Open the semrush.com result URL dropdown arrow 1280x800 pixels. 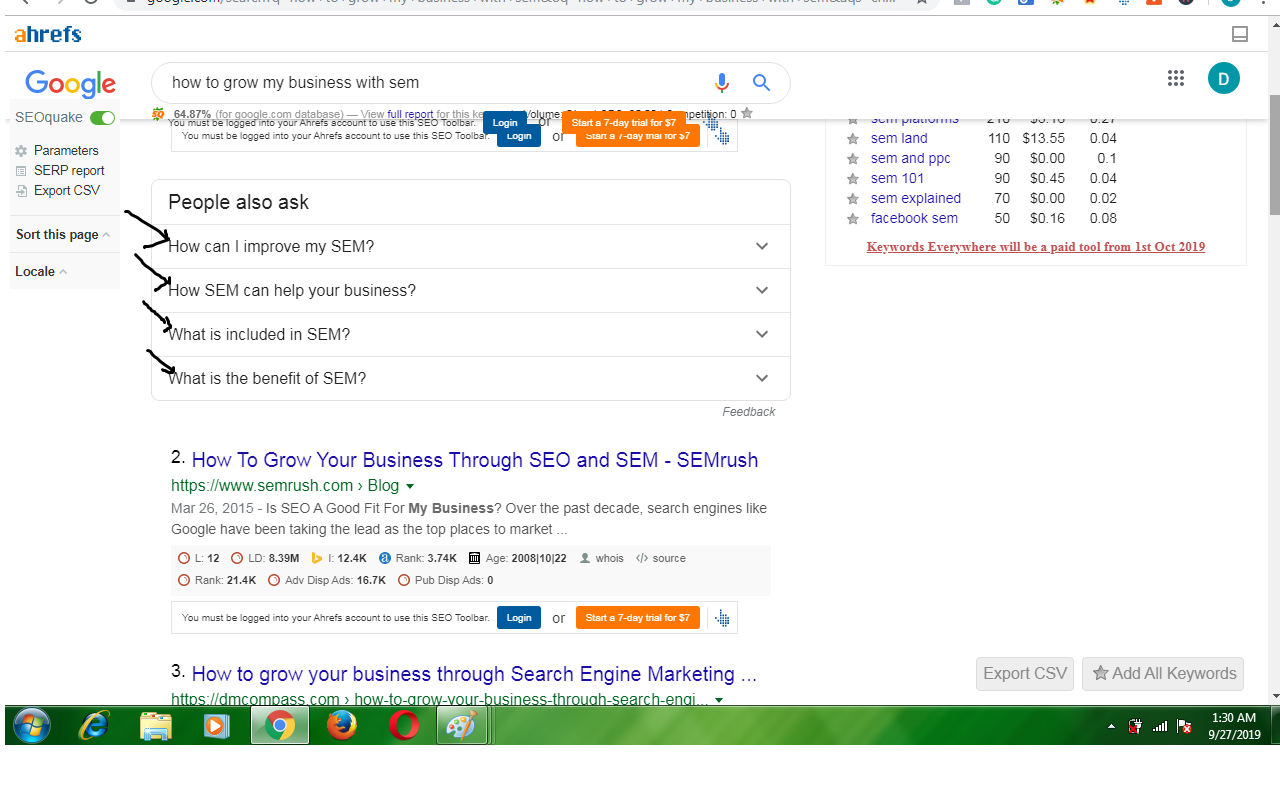coord(409,486)
